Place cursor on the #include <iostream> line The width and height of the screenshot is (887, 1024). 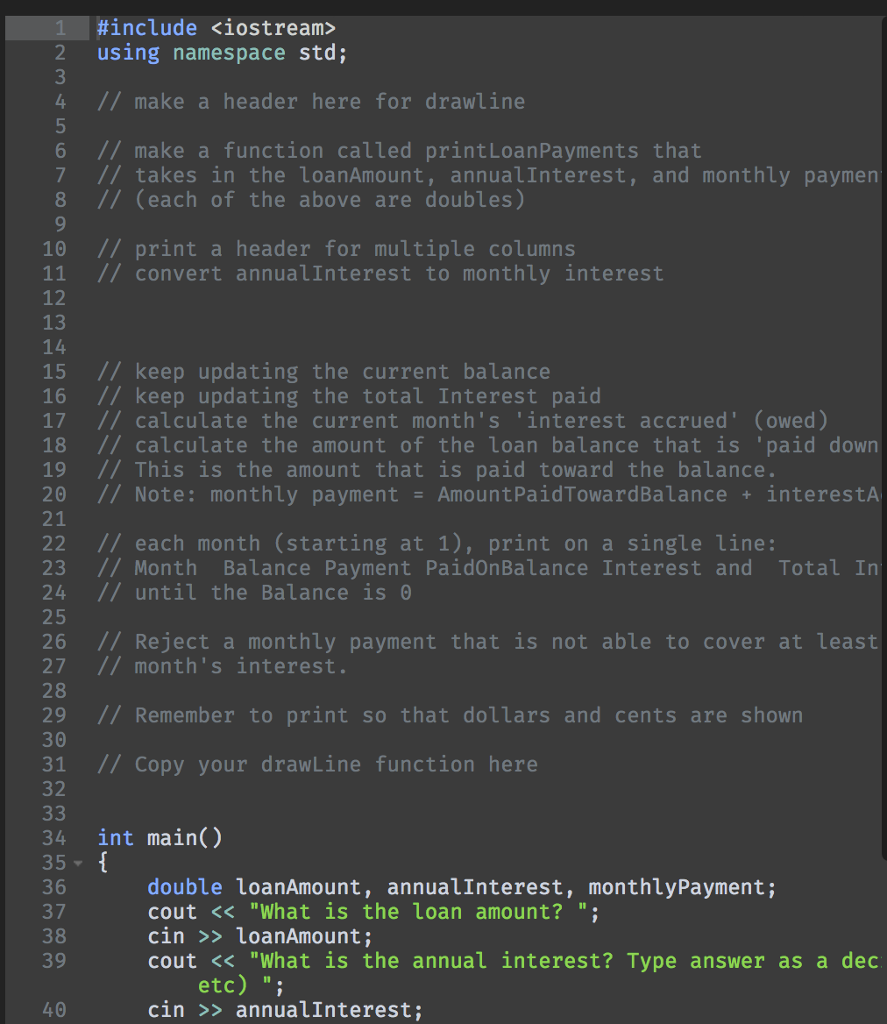[x=216, y=28]
